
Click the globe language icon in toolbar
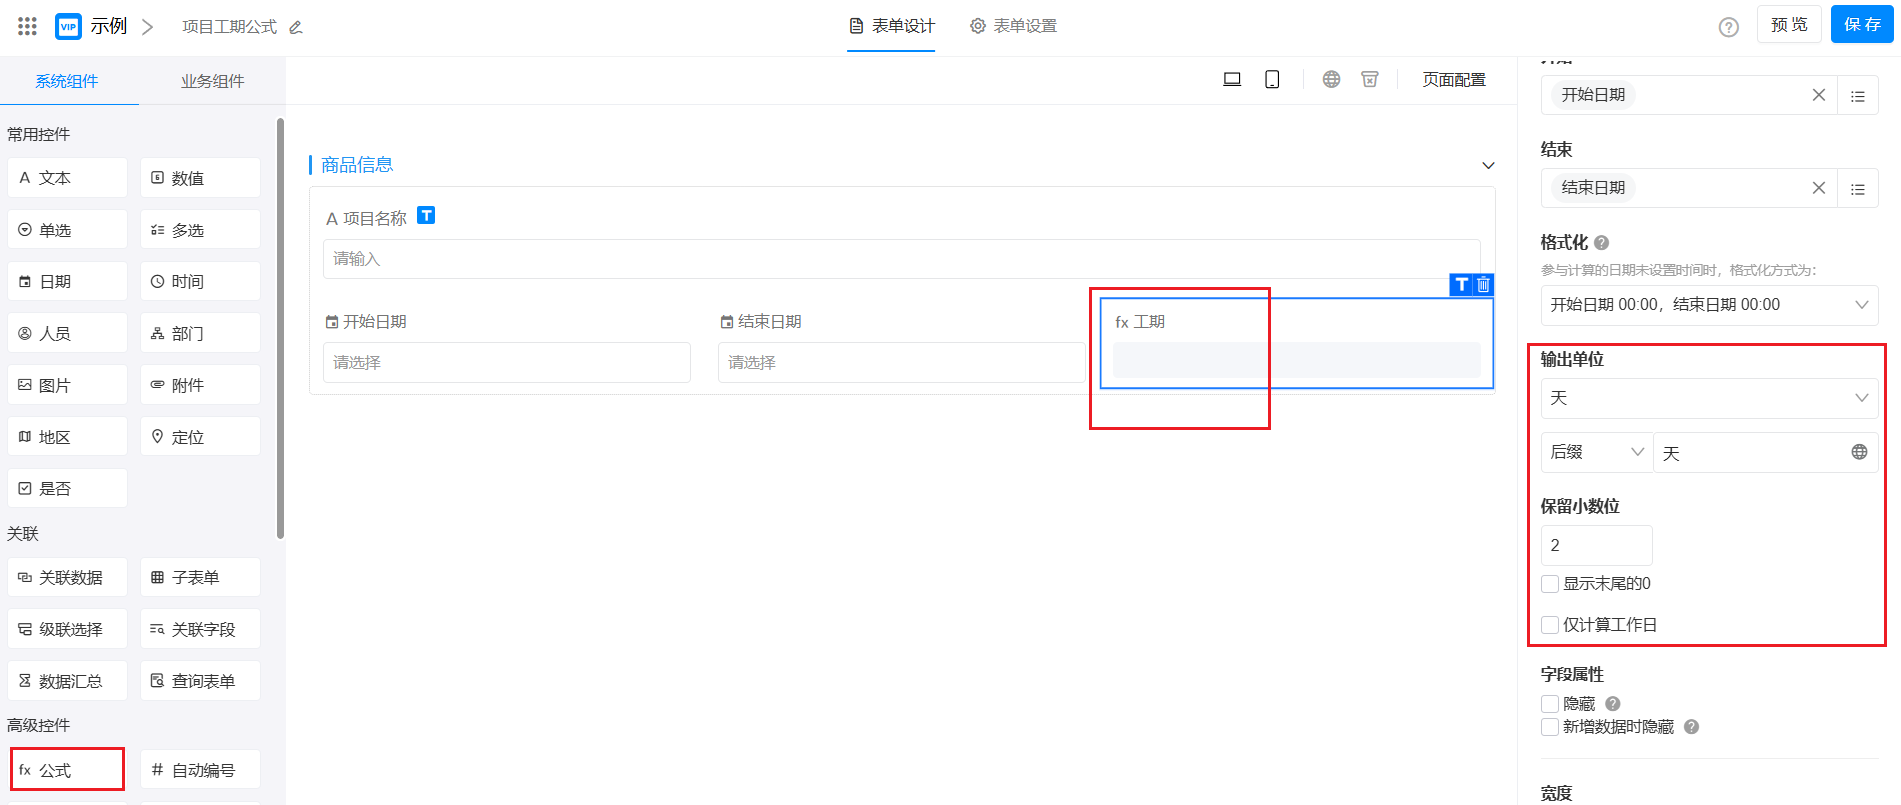[x=1331, y=80]
